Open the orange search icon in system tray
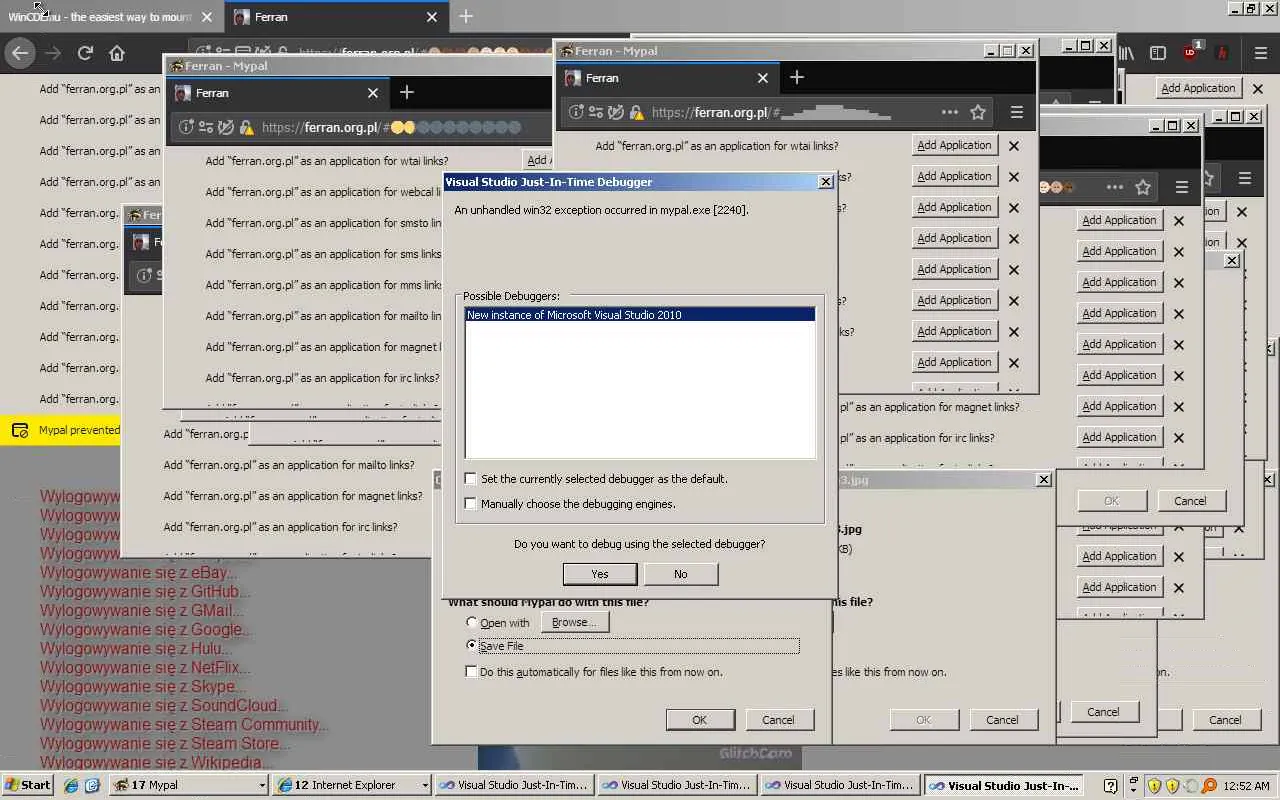1280x800 pixels. point(1210,786)
